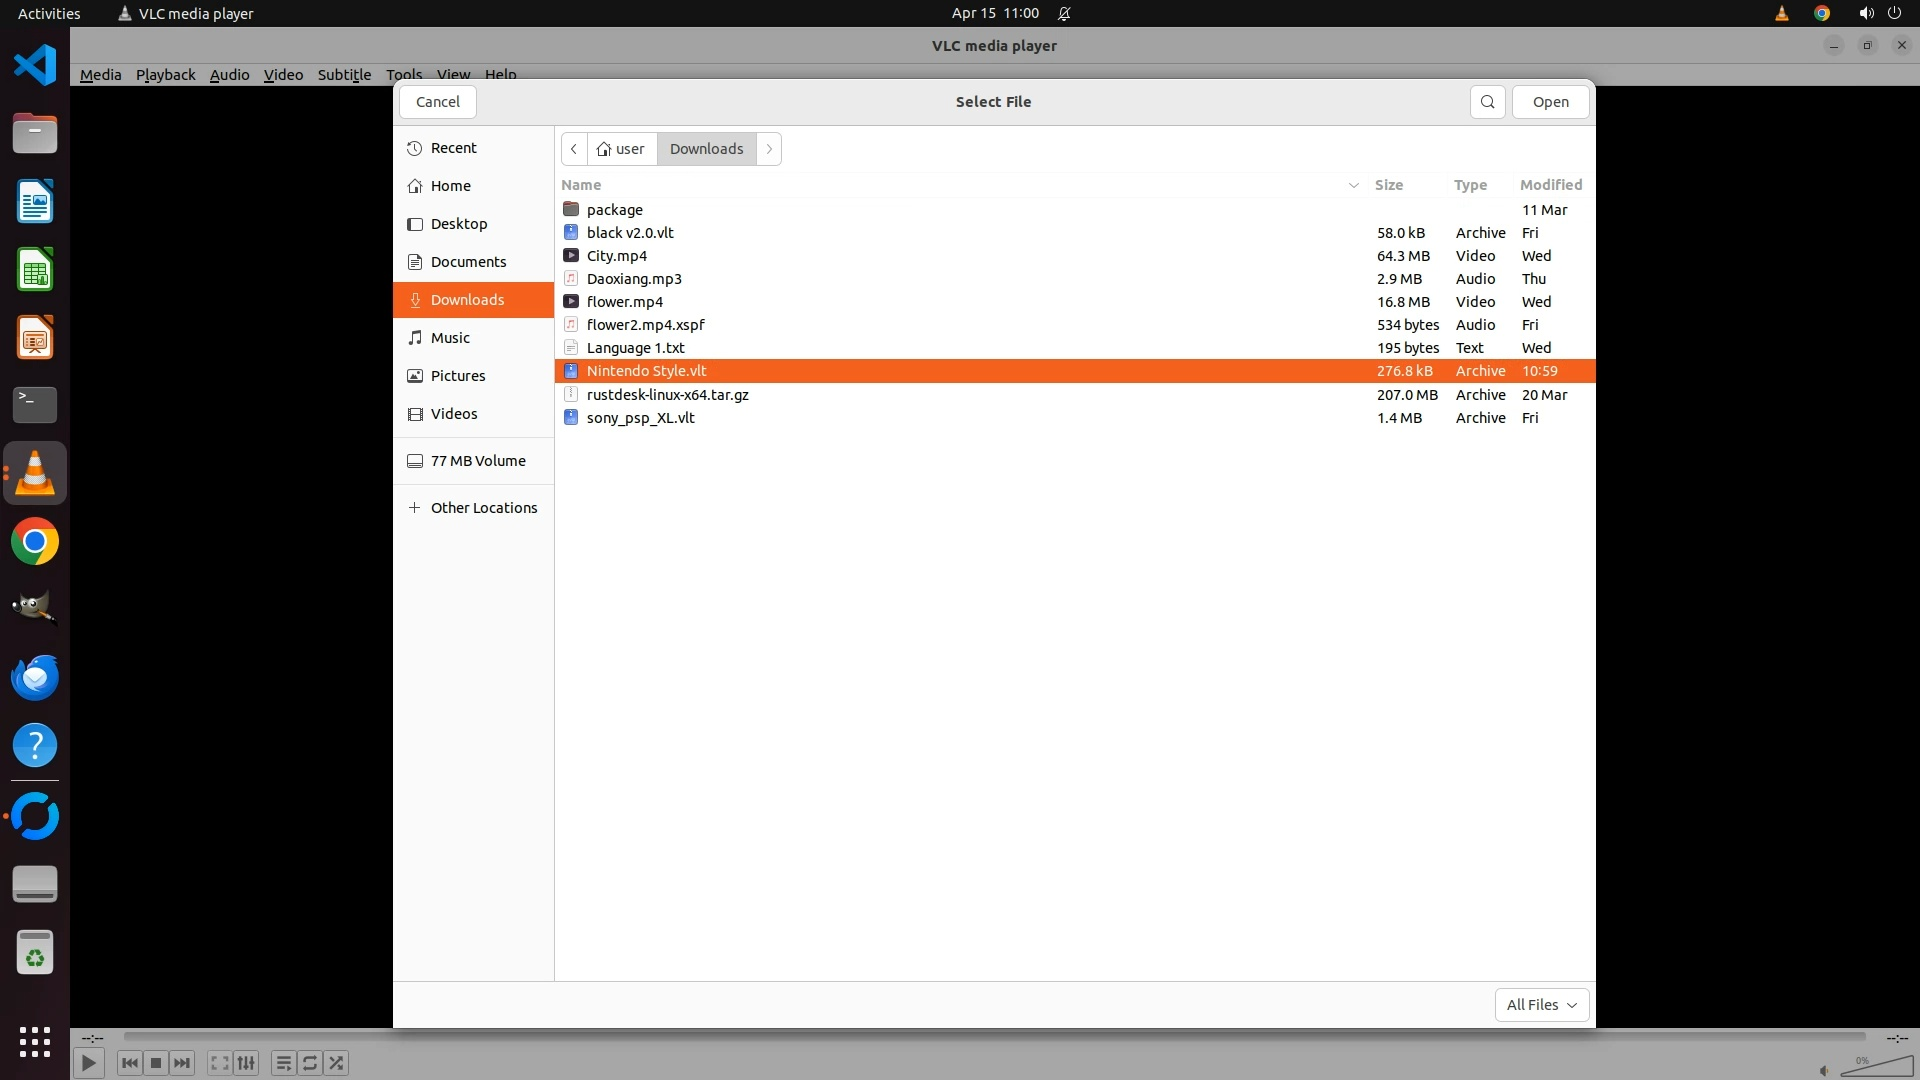Viewport: 1920px width, 1080px height.
Task: Open the Media menu
Action: (x=100, y=75)
